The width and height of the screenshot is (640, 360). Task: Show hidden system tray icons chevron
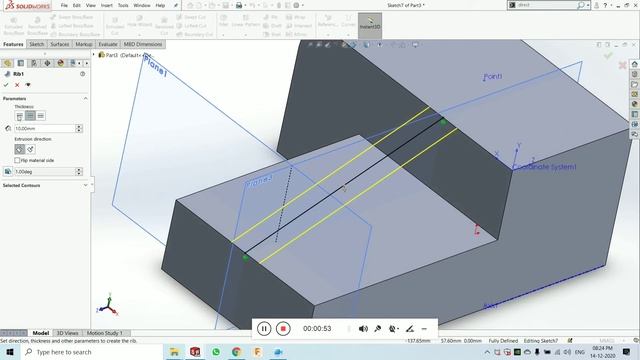[x=487, y=352]
